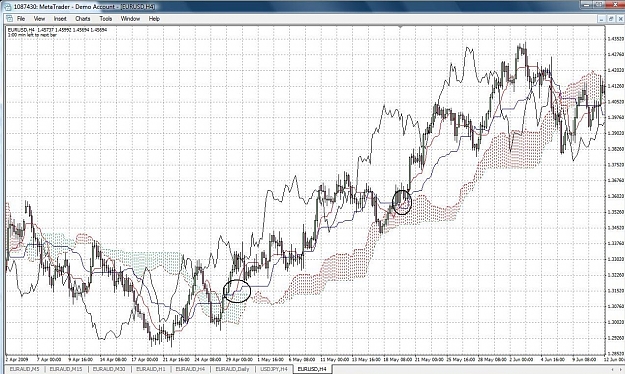Click the 1.30020 price scale label
Image resolution: width=625 pixels, height=374 pixels.
616,322
